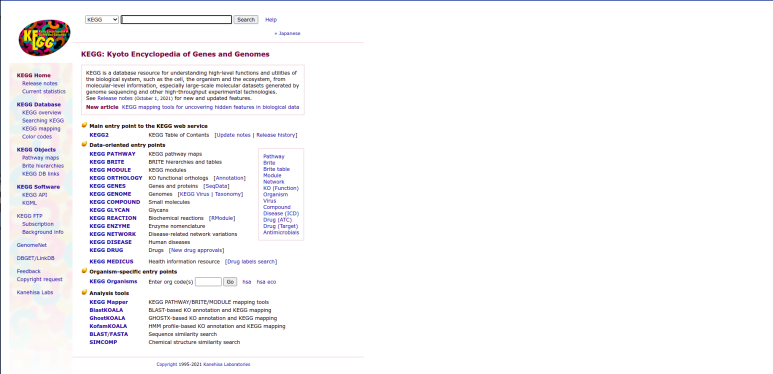
Task: Open KEGG NETWORK entry point
Action: point(113,234)
